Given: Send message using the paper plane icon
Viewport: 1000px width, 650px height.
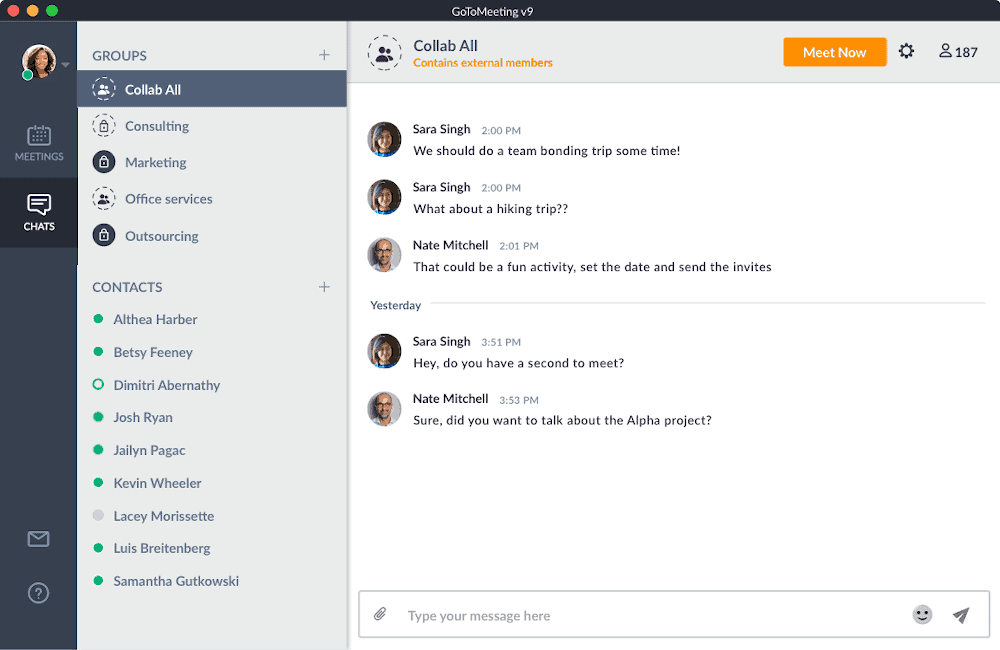Looking at the screenshot, I should 961,615.
